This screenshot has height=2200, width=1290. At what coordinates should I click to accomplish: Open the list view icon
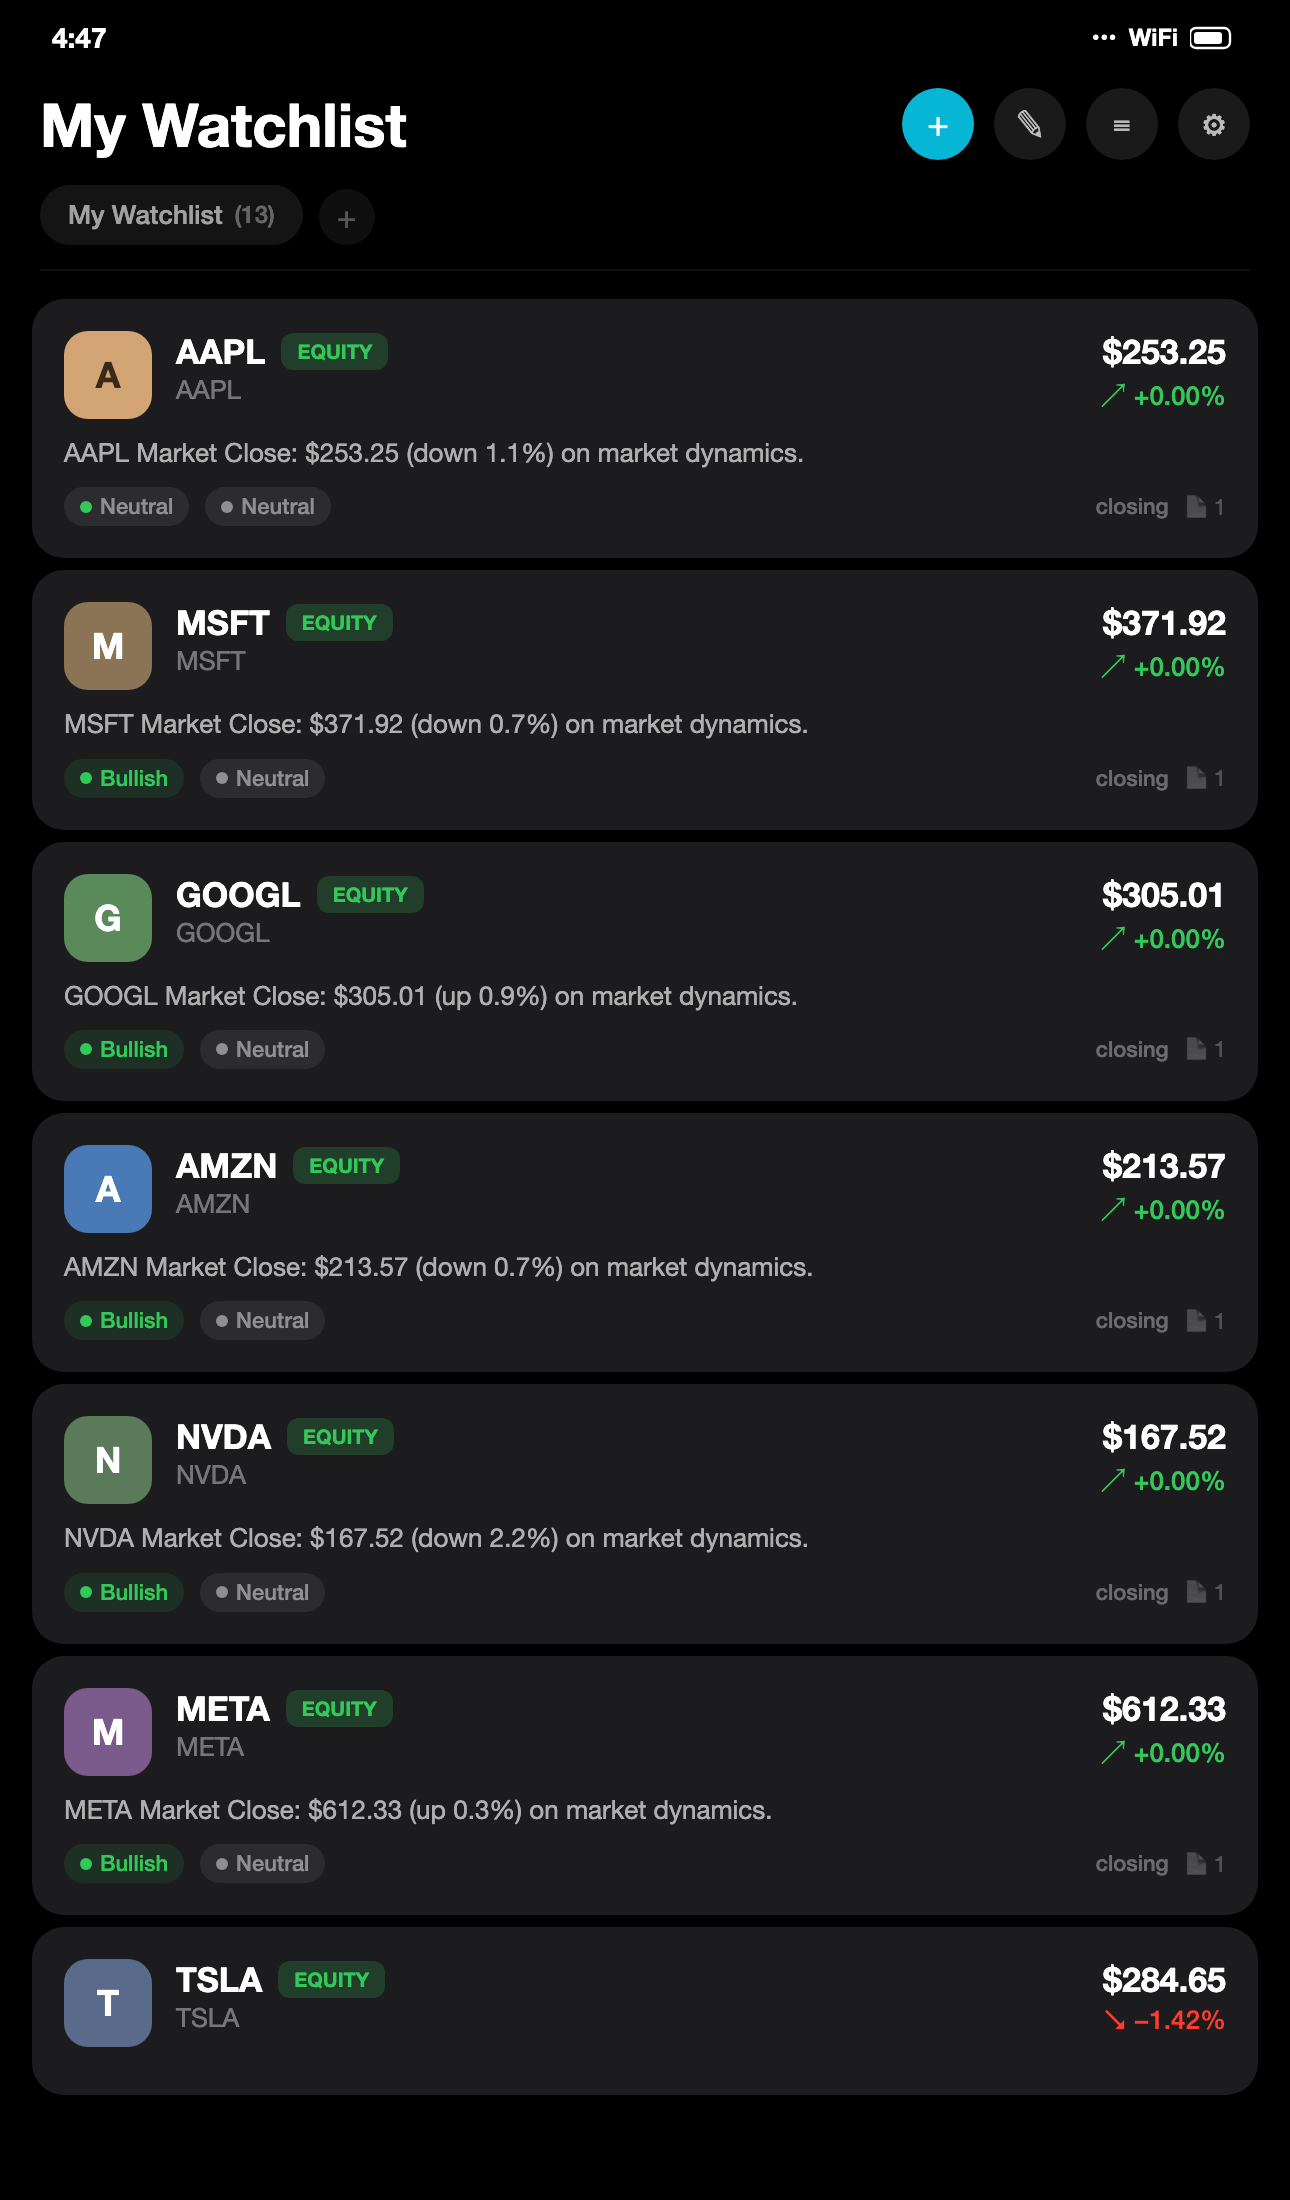[1121, 124]
